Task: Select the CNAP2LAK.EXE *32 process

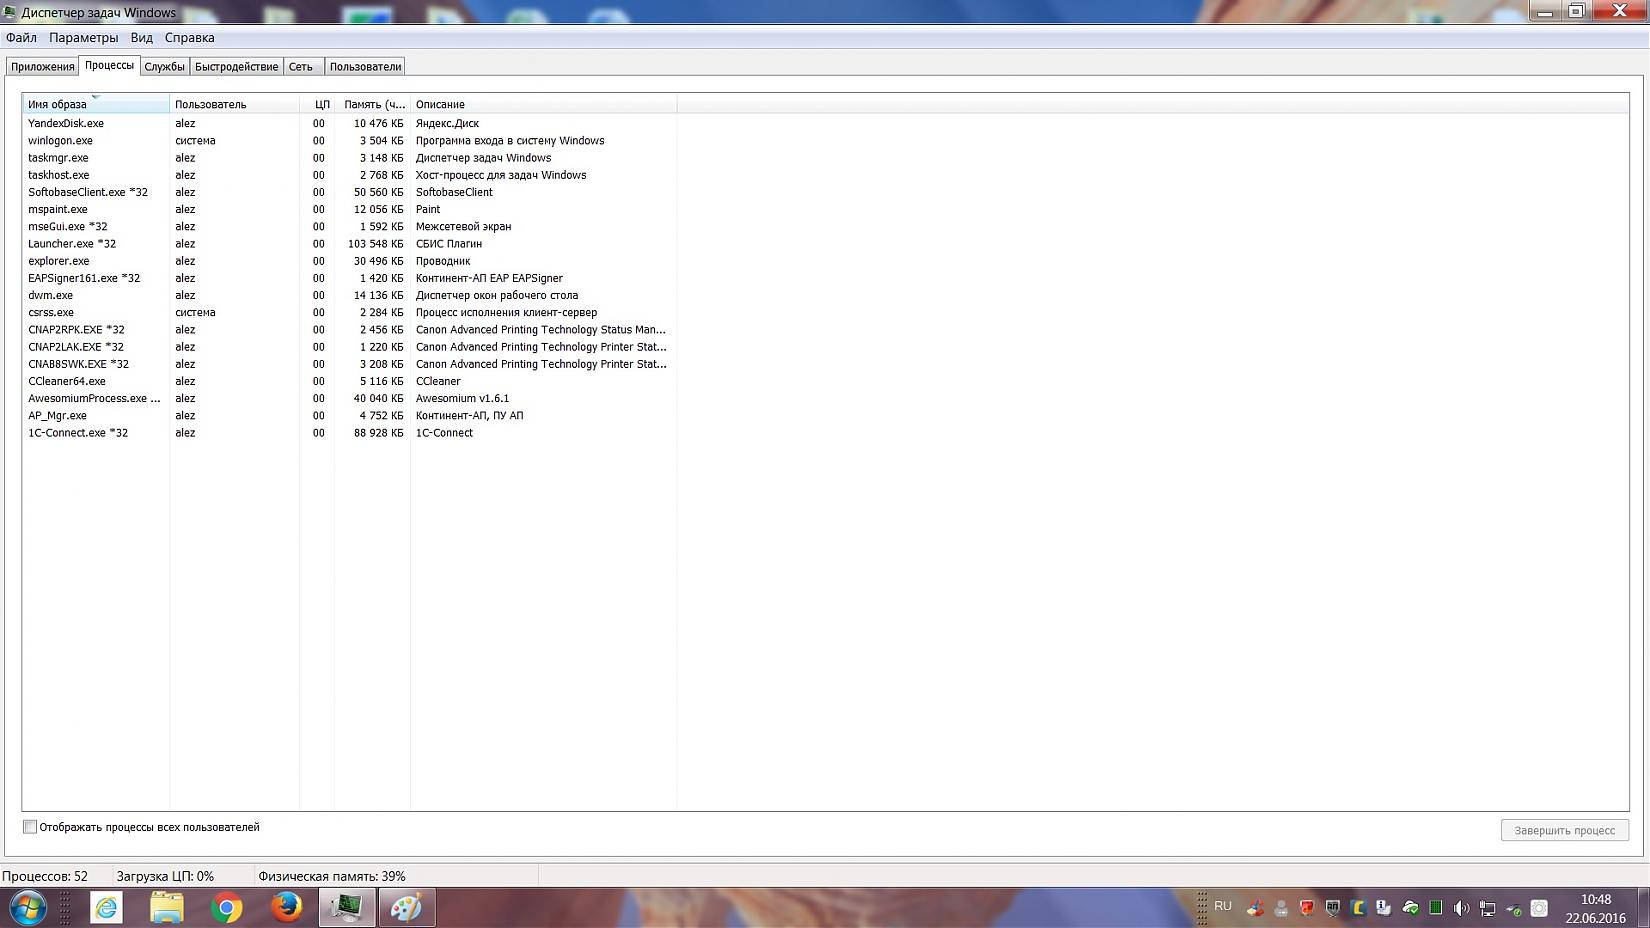Action: coord(349,347)
